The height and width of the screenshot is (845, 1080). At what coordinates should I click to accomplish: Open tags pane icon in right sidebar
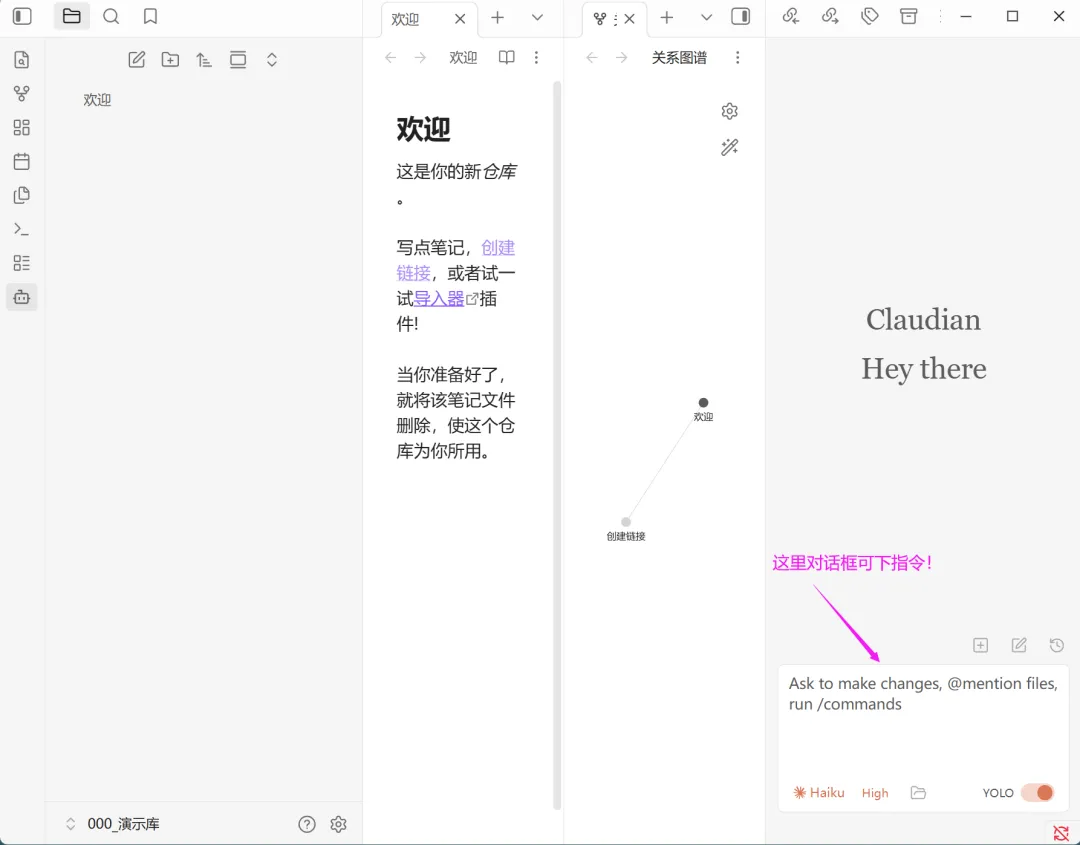coord(869,16)
